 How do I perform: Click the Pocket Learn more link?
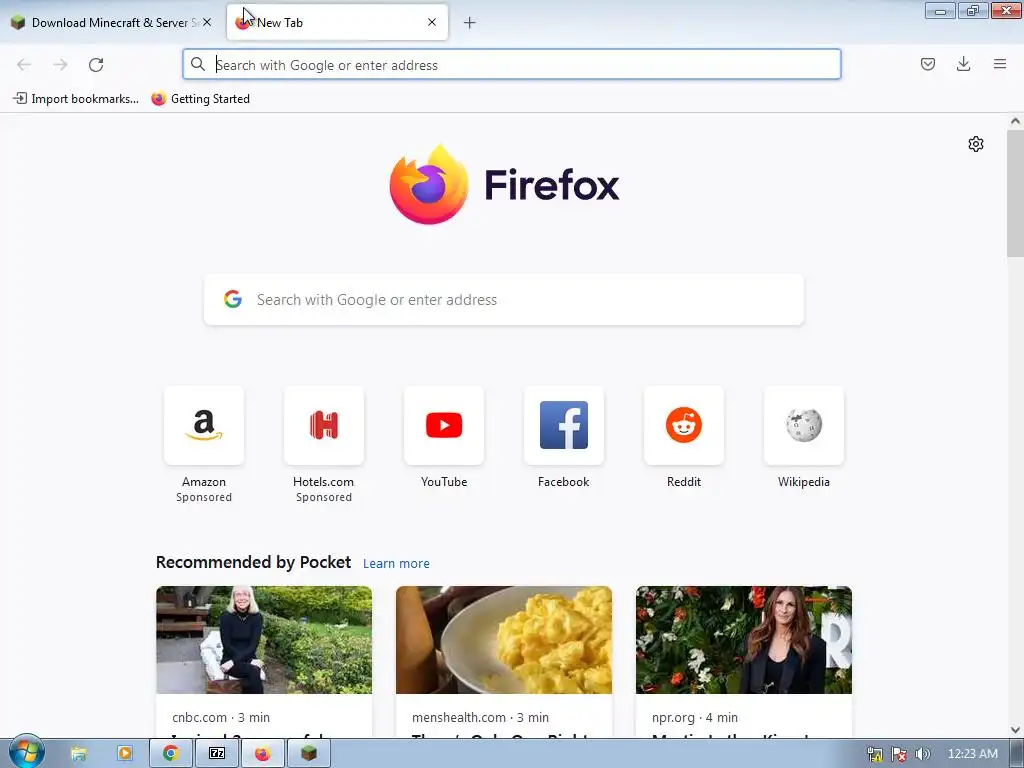click(396, 564)
